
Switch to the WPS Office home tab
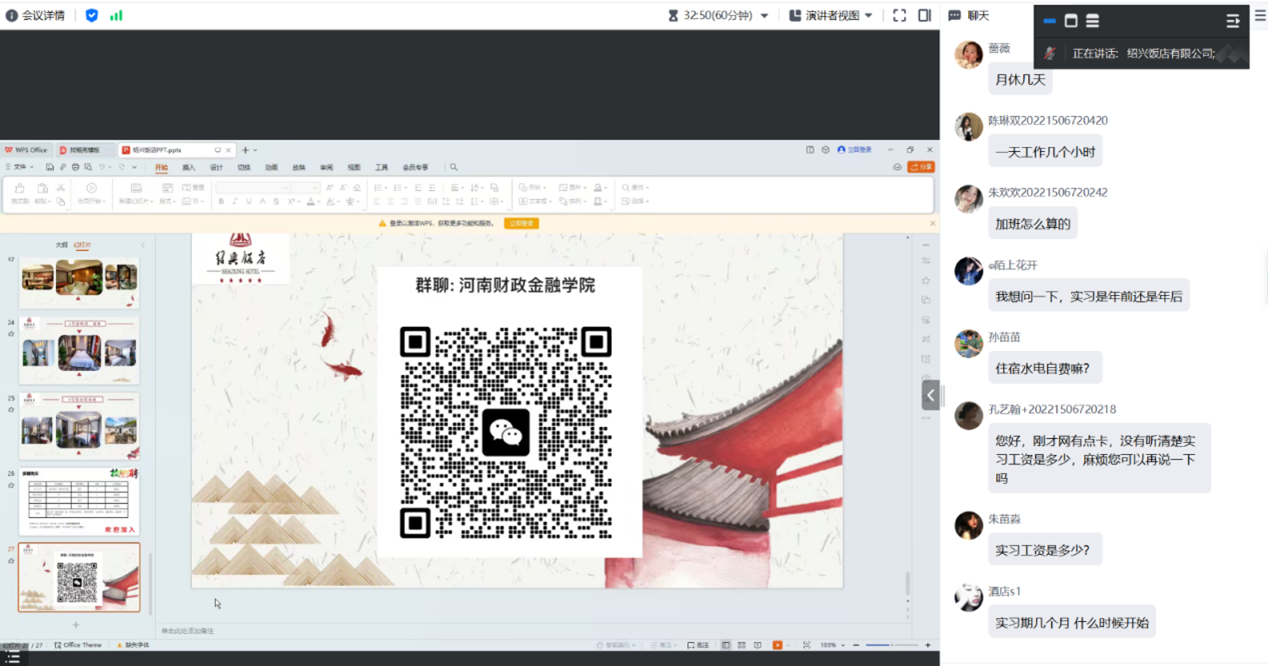(26, 150)
